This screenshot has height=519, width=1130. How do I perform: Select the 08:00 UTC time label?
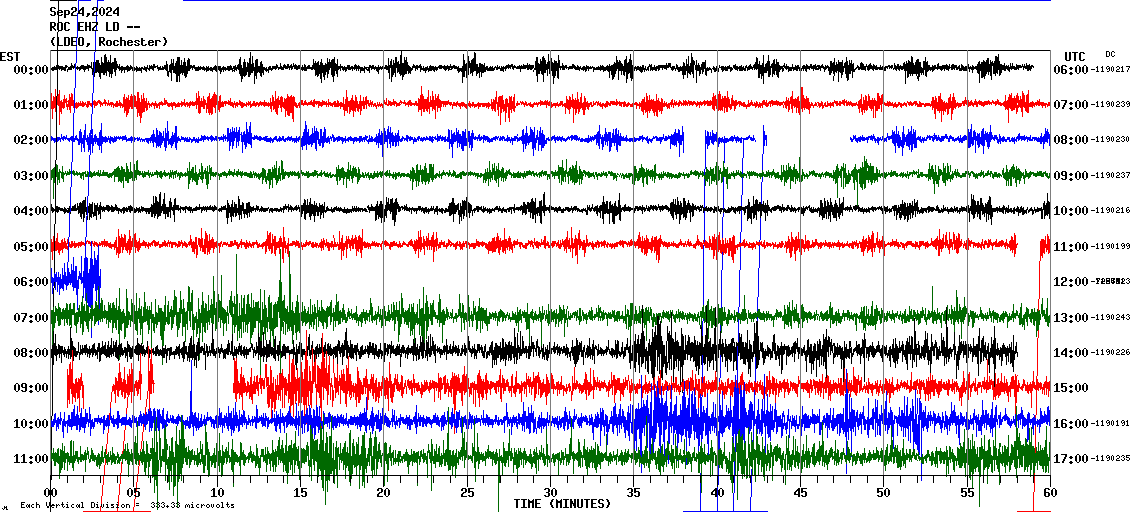point(1071,140)
